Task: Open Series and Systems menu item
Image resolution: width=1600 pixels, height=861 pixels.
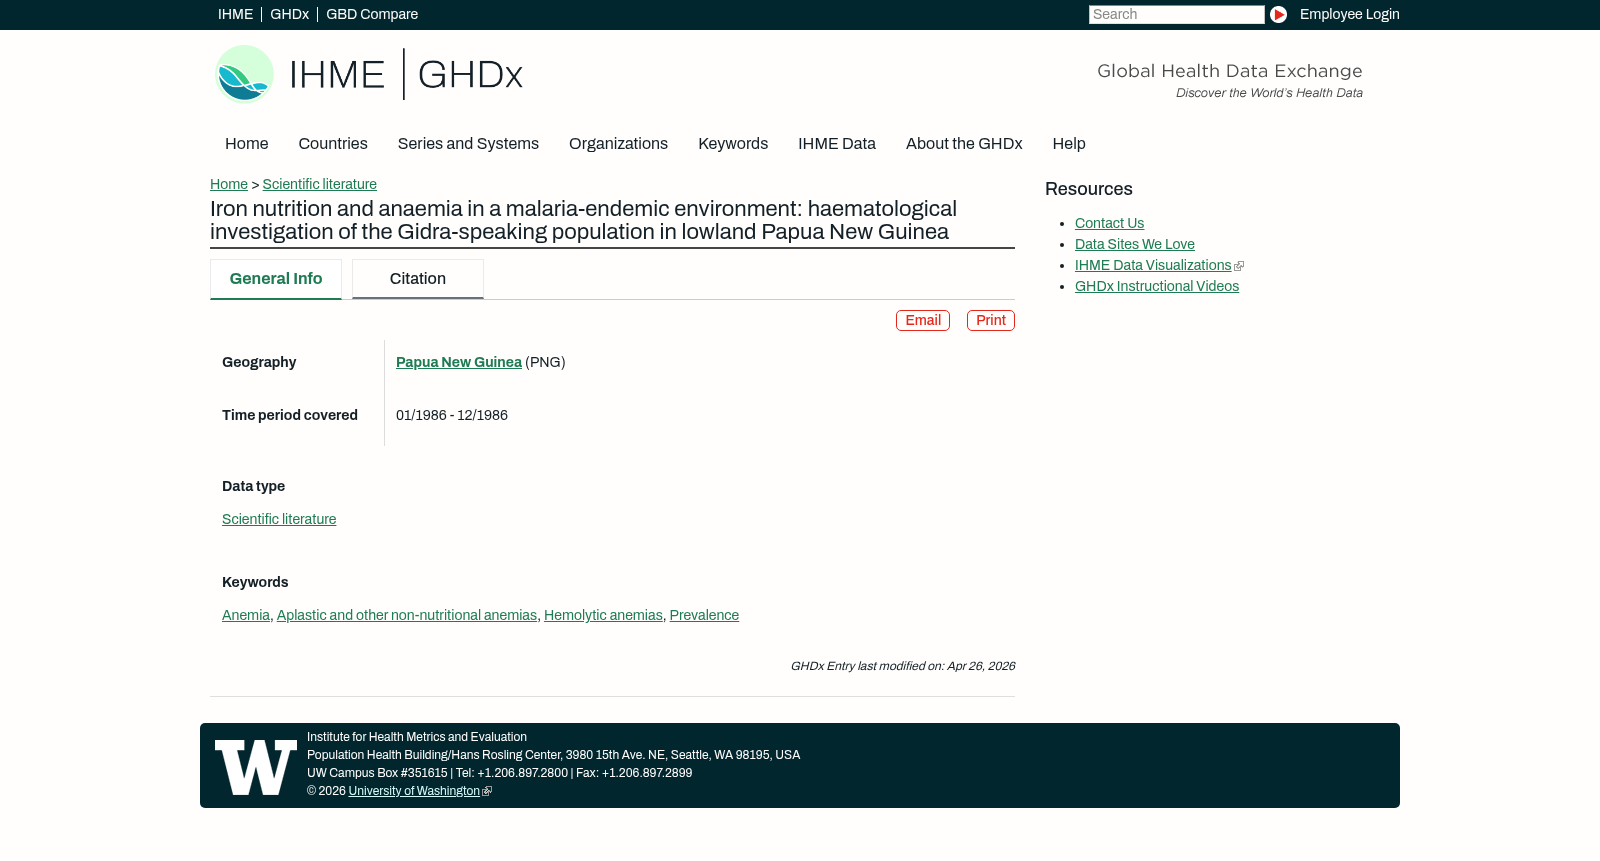Action: point(468,144)
